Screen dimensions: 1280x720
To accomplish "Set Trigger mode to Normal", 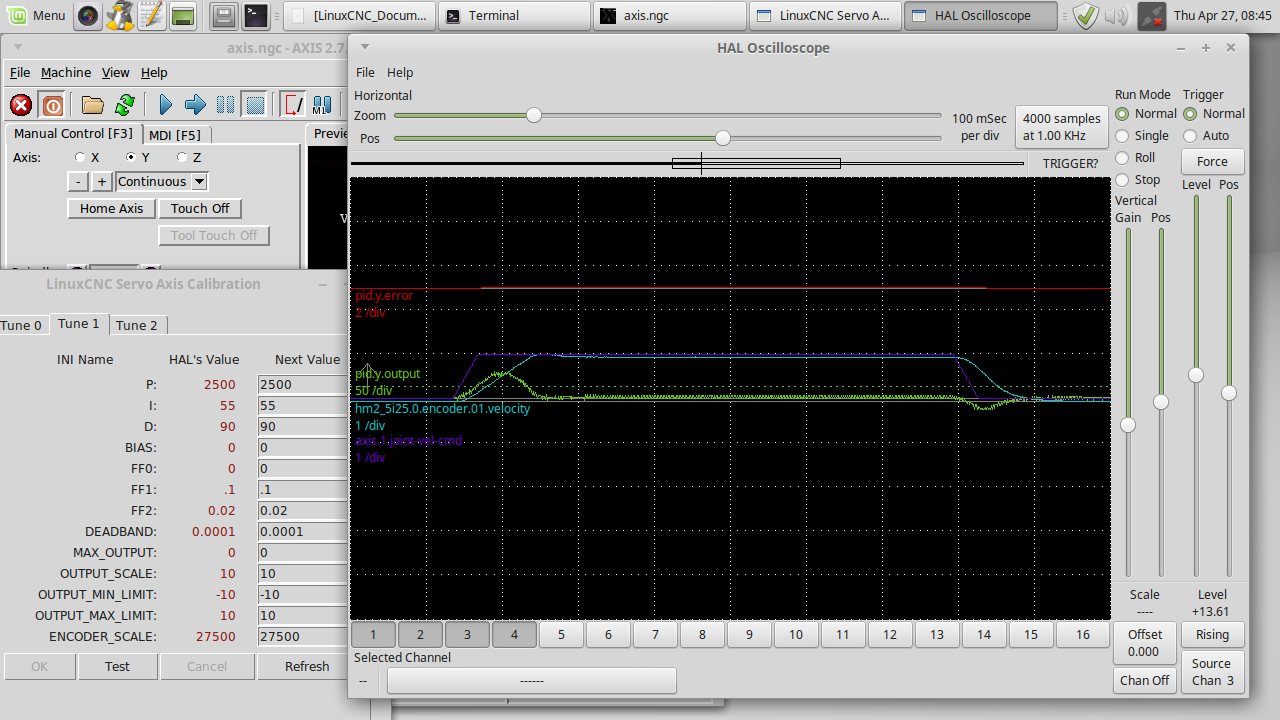I will point(1190,114).
